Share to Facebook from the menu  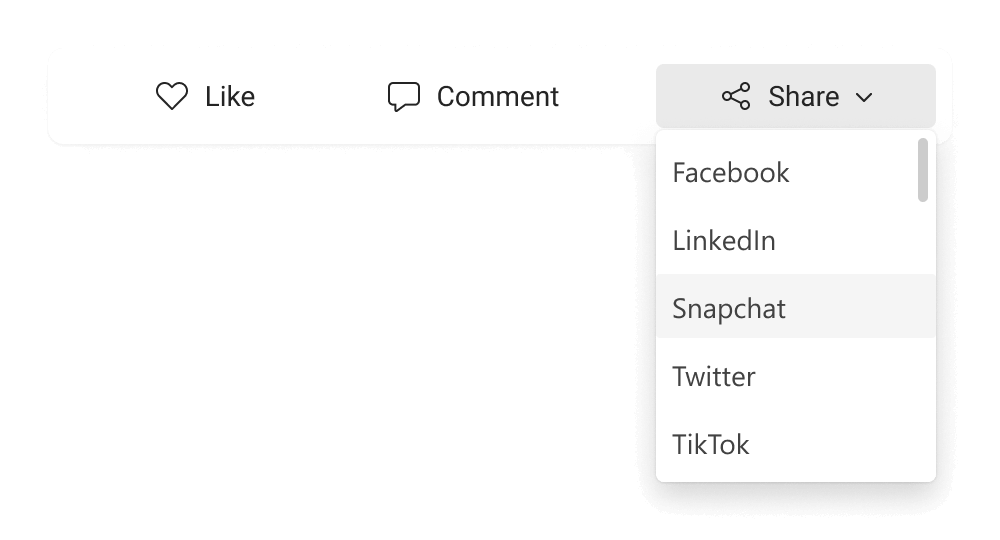731,173
